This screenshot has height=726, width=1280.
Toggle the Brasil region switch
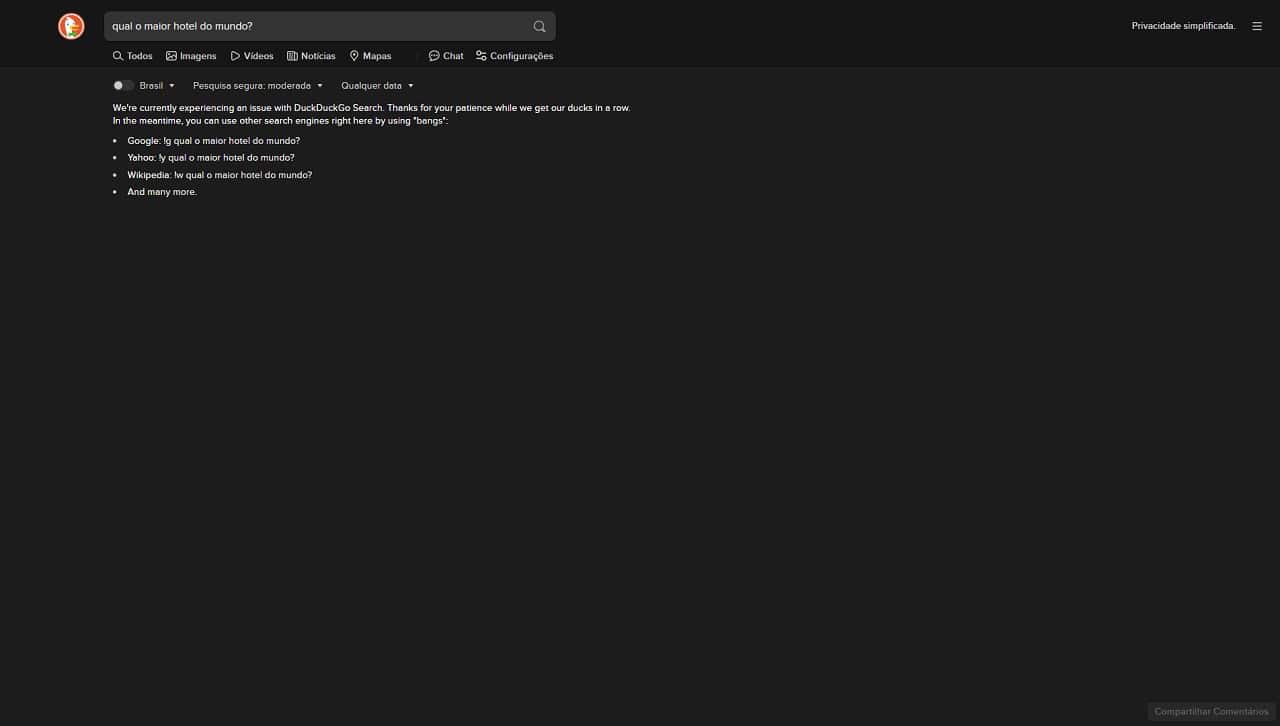pyautogui.click(x=123, y=86)
